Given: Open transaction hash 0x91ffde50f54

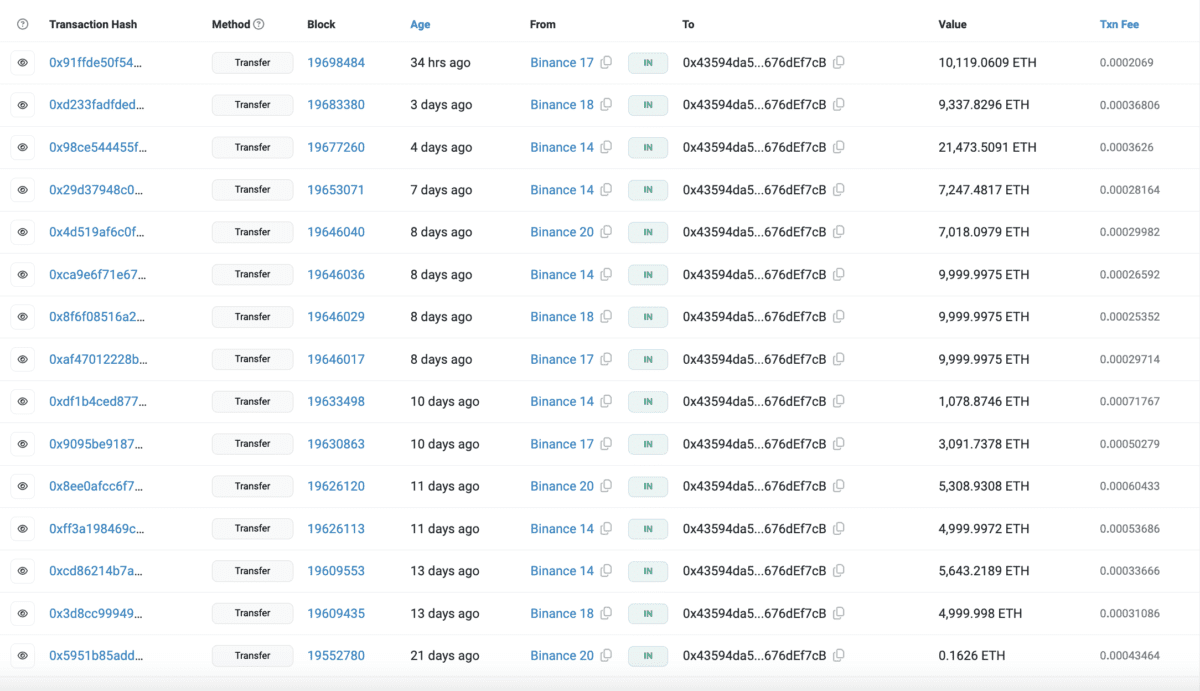Looking at the screenshot, I should tap(96, 63).
